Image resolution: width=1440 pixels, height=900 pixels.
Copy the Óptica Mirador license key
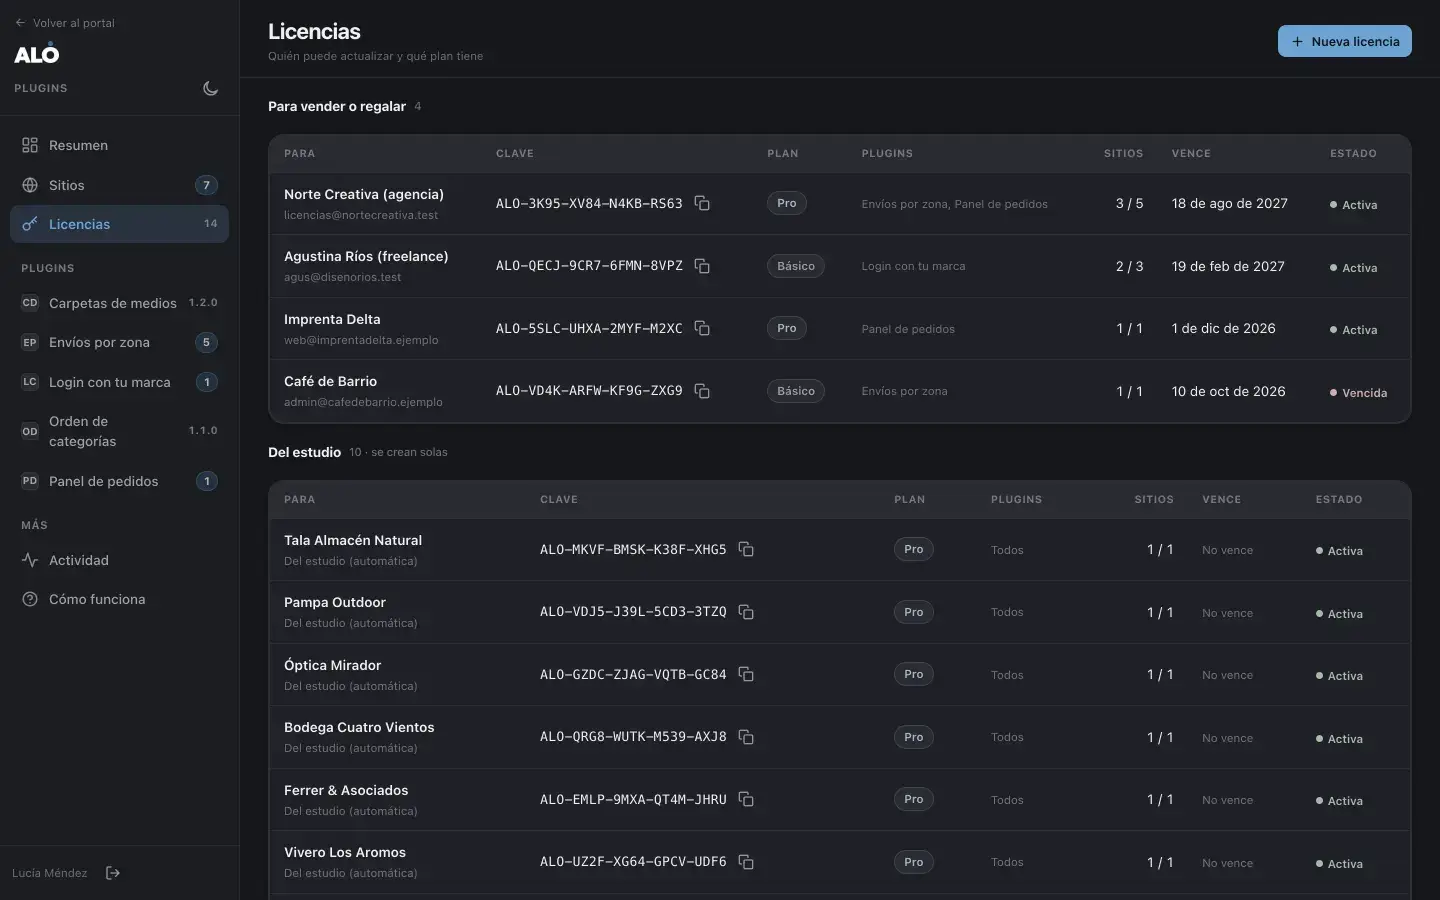point(746,674)
